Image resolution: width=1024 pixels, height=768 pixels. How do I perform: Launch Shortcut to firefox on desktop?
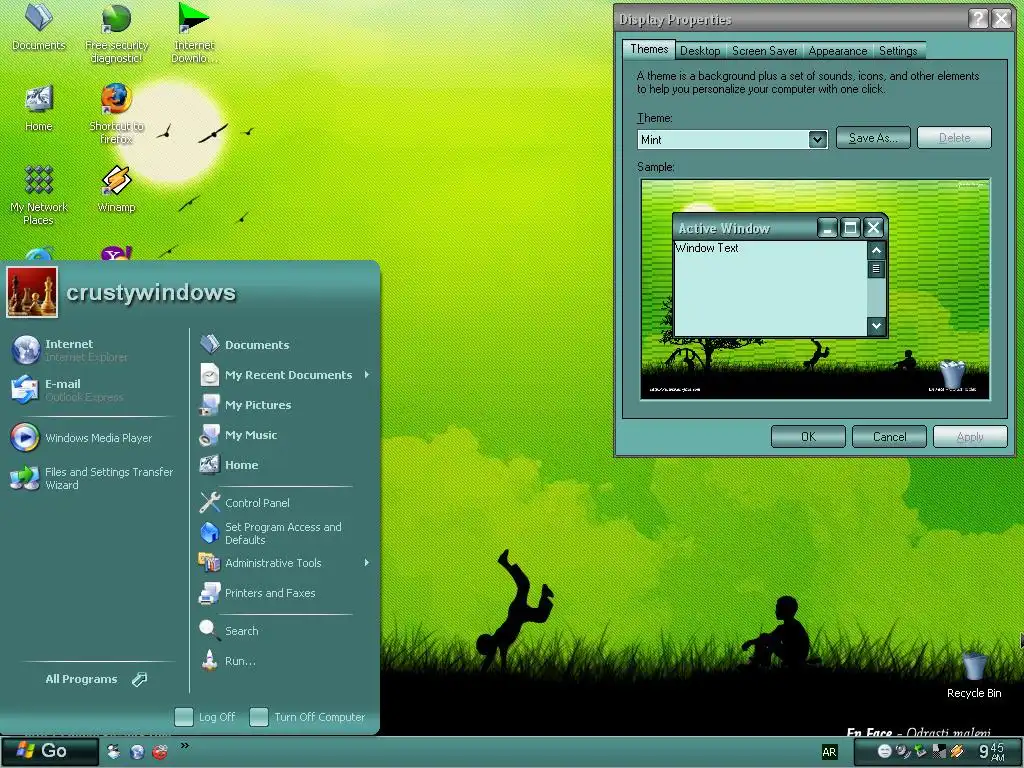(x=116, y=114)
